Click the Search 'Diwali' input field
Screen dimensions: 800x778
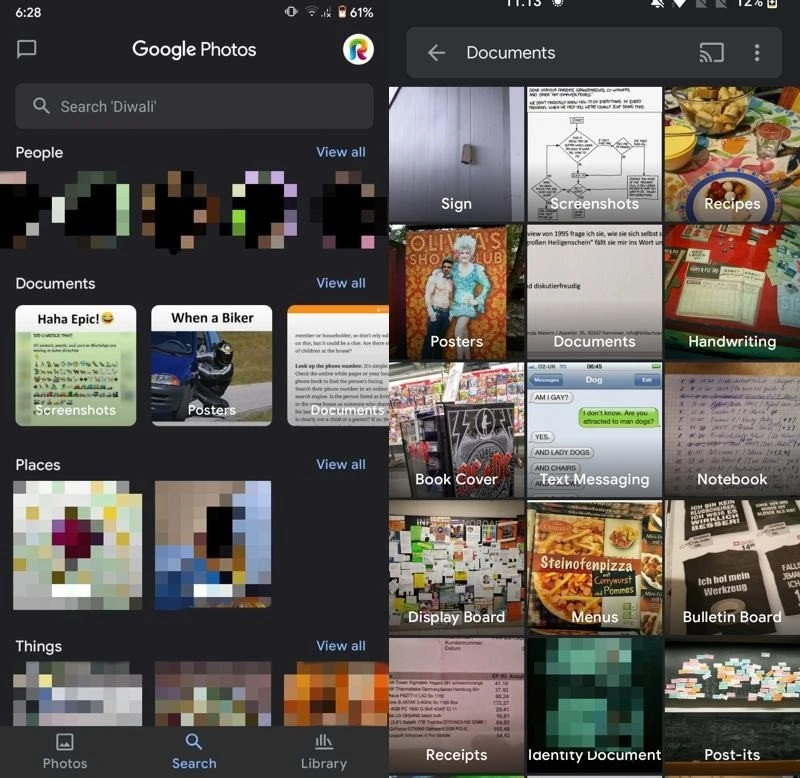point(194,106)
